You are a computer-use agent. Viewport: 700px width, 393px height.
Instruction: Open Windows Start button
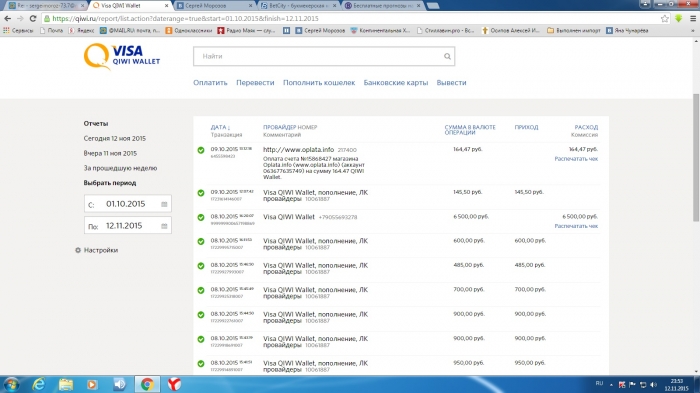[11, 384]
